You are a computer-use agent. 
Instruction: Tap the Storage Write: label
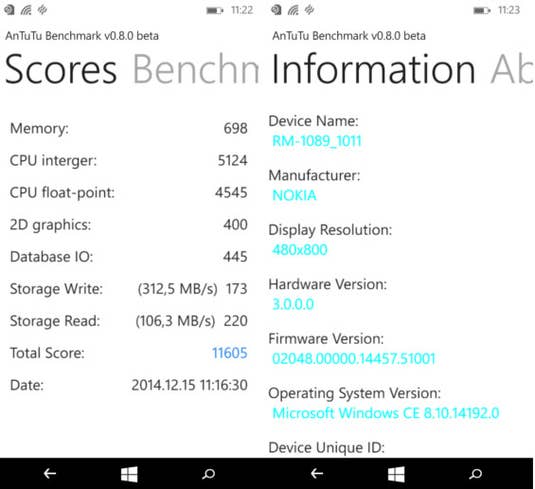point(56,289)
